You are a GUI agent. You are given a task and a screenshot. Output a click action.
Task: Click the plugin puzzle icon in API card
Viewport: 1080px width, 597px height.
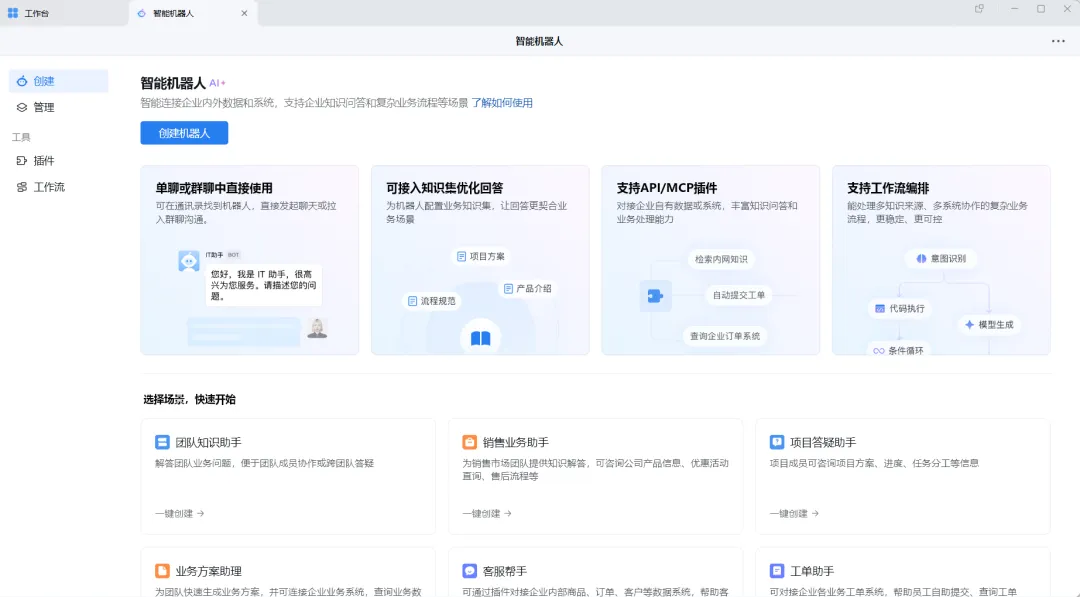[x=655, y=296]
